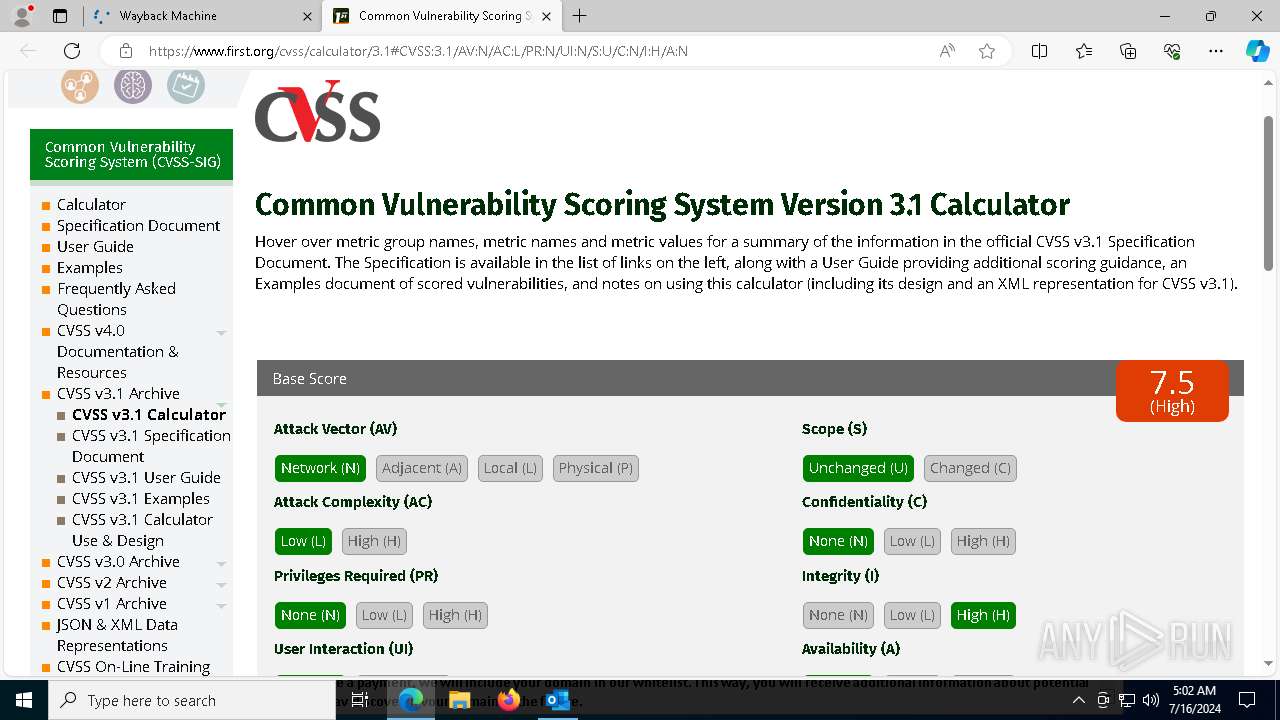The width and height of the screenshot is (1280, 720).
Task: Select Attack Vector Network (N)
Action: (x=320, y=468)
